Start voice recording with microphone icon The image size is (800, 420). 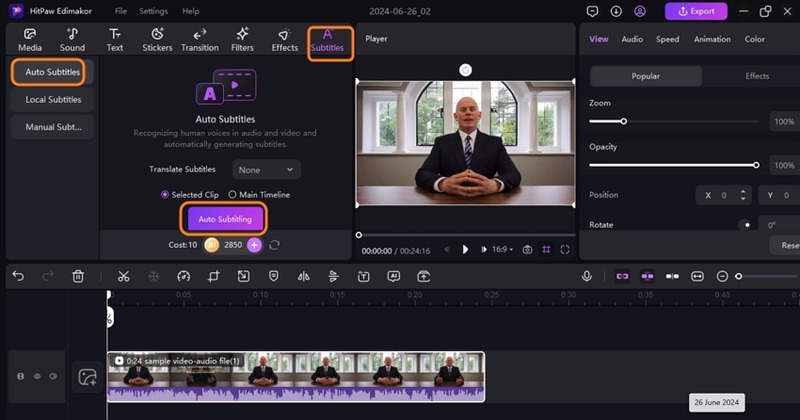pos(587,276)
